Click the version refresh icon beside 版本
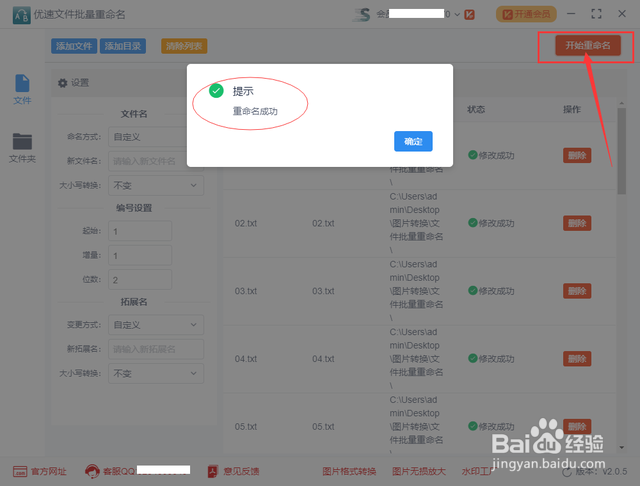640x486 pixels. click(x=567, y=472)
